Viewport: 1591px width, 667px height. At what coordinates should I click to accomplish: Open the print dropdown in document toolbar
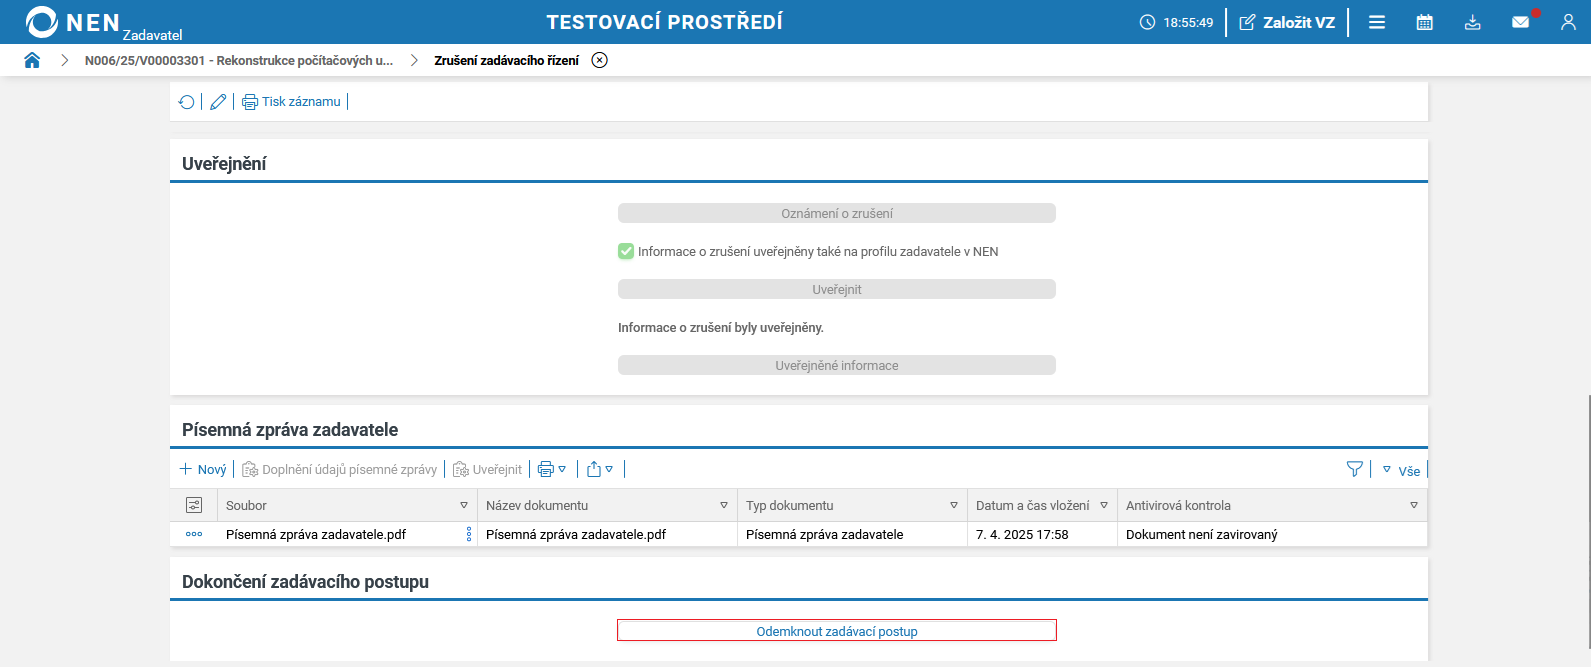552,469
